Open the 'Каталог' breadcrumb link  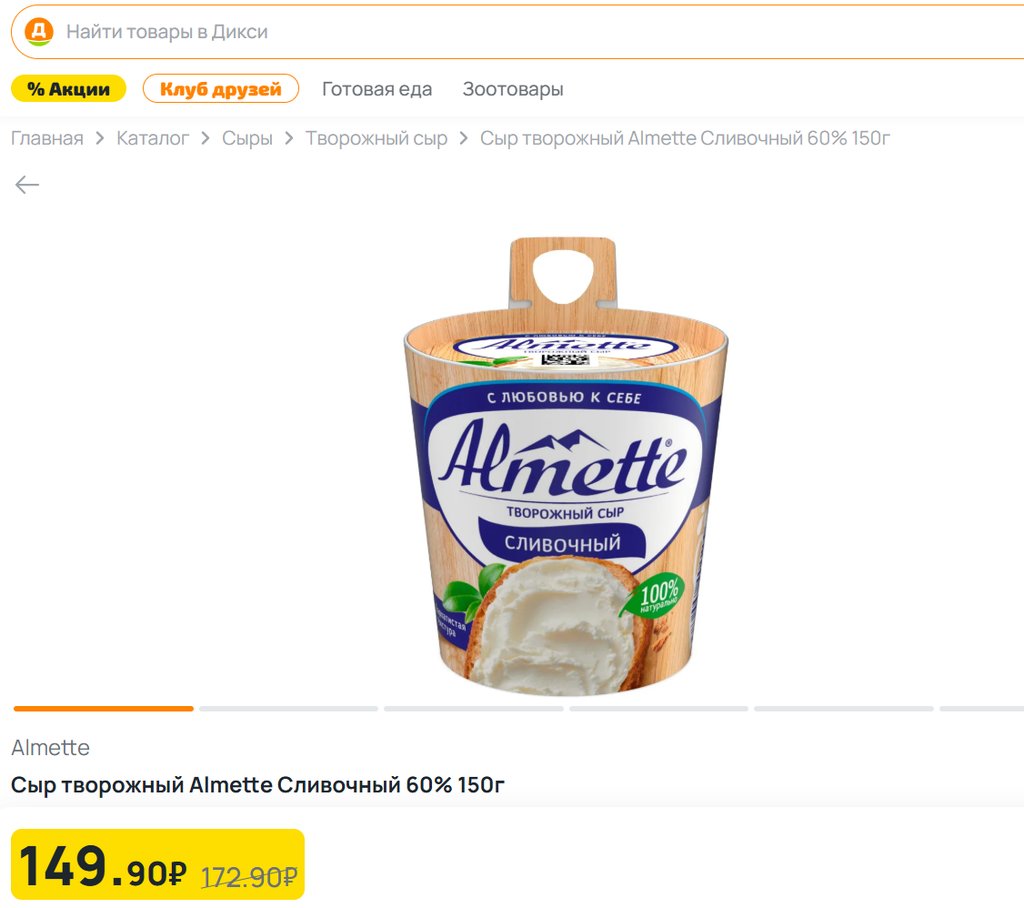click(152, 138)
